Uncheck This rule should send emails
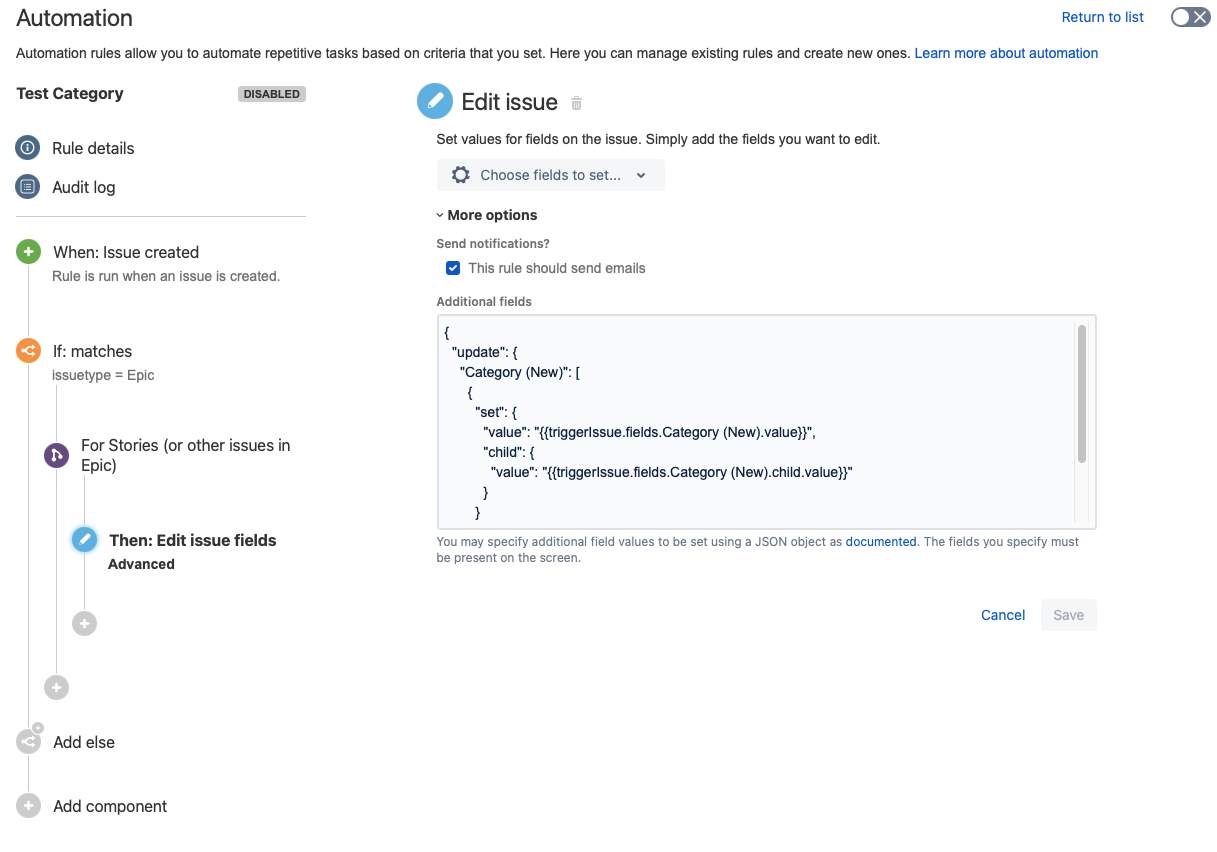Viewport: 1217px width, 852px height. pos(453,268)
